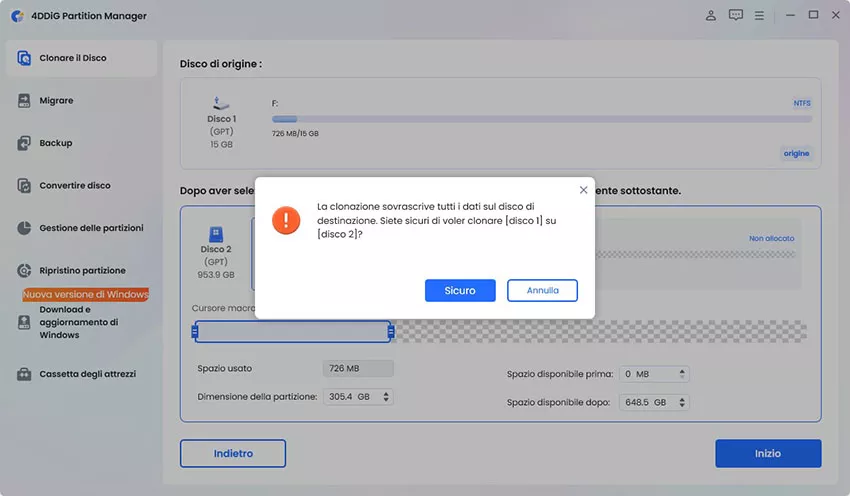Image resolution: width=850 pixels, height=496 pixels.
Task: Open the feedback chat icon
Action: pos(736,16)
